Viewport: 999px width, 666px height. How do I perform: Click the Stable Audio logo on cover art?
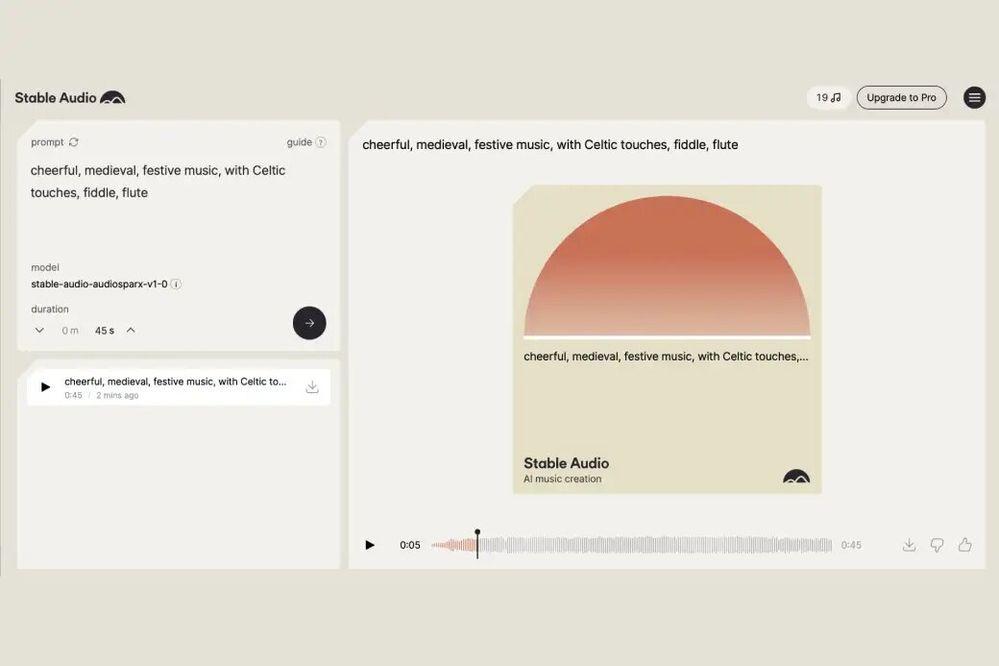[x=796, y=476]
